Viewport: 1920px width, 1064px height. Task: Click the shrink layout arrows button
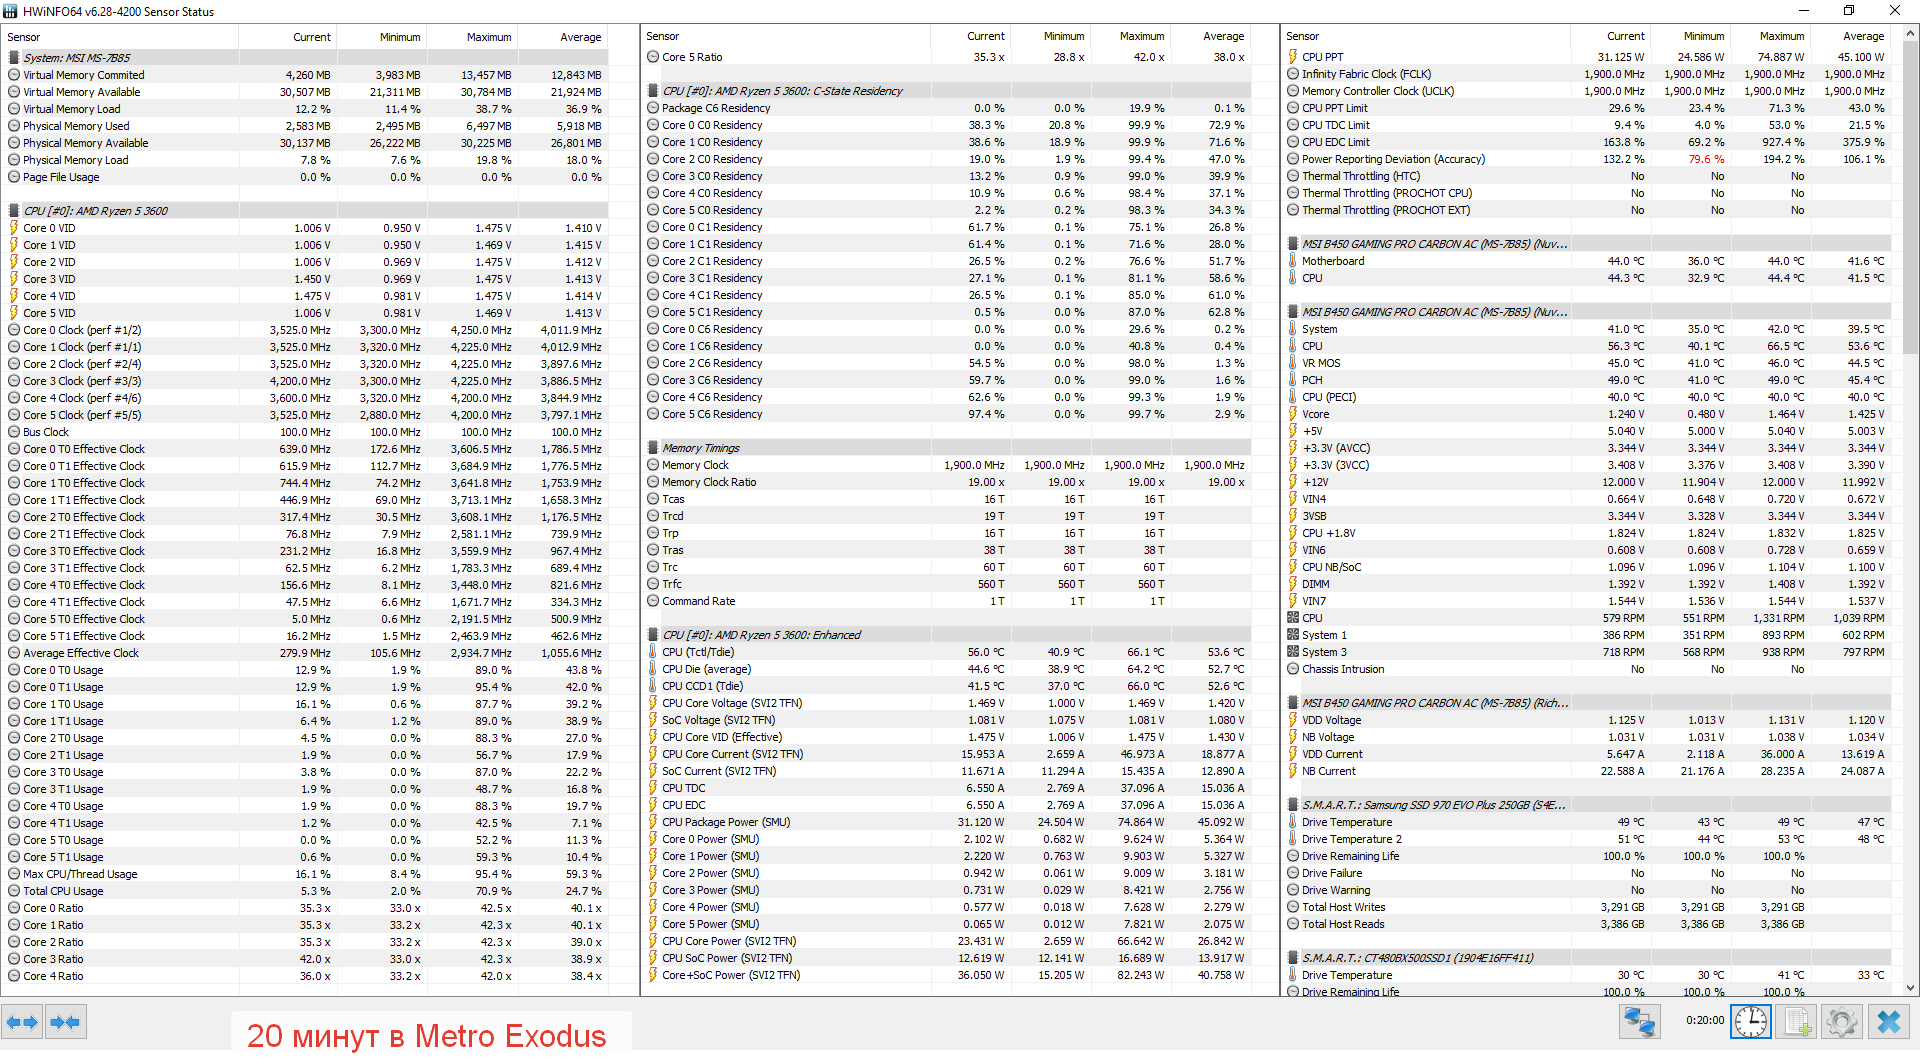[x=65, y=1022]
